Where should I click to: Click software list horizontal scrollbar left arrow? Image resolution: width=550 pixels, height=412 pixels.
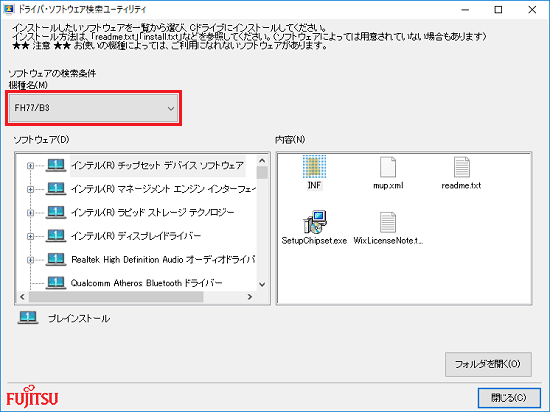22,297
